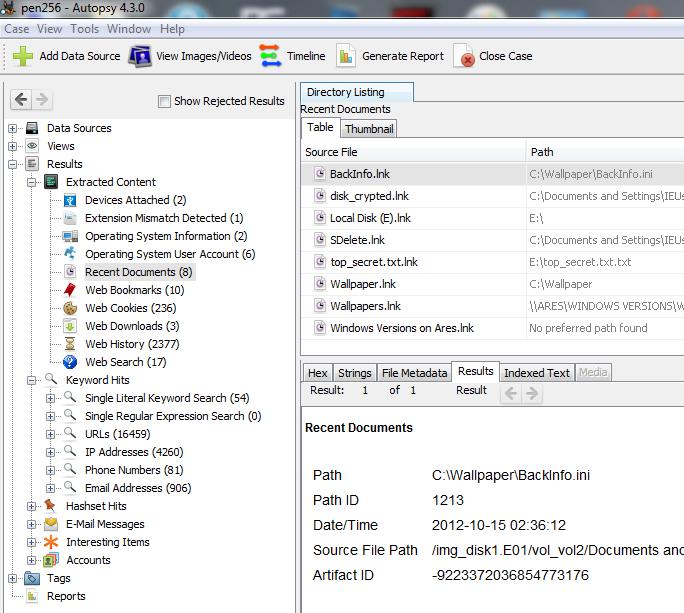Click the Web Downloads green arrow icon
The width and height of the screenshot is (684, 613).
tap(70, 326)
